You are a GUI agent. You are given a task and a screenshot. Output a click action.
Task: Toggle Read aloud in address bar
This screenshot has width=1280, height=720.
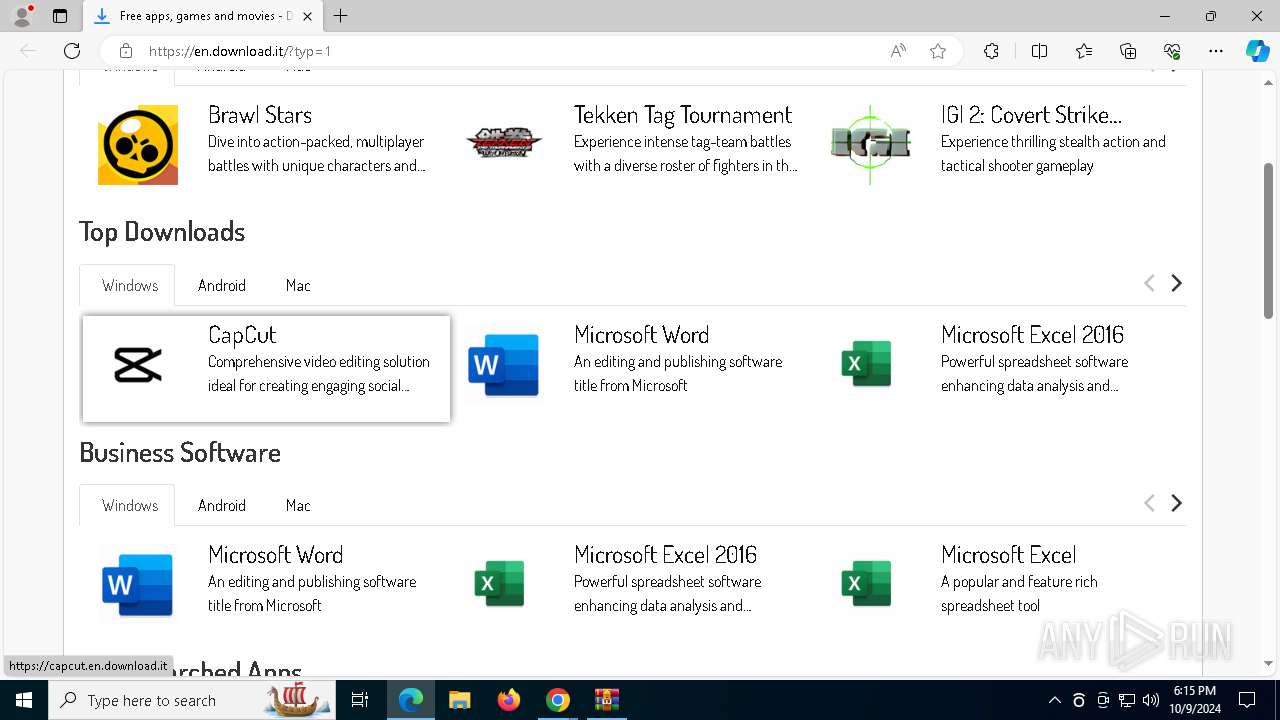(898, 51)
